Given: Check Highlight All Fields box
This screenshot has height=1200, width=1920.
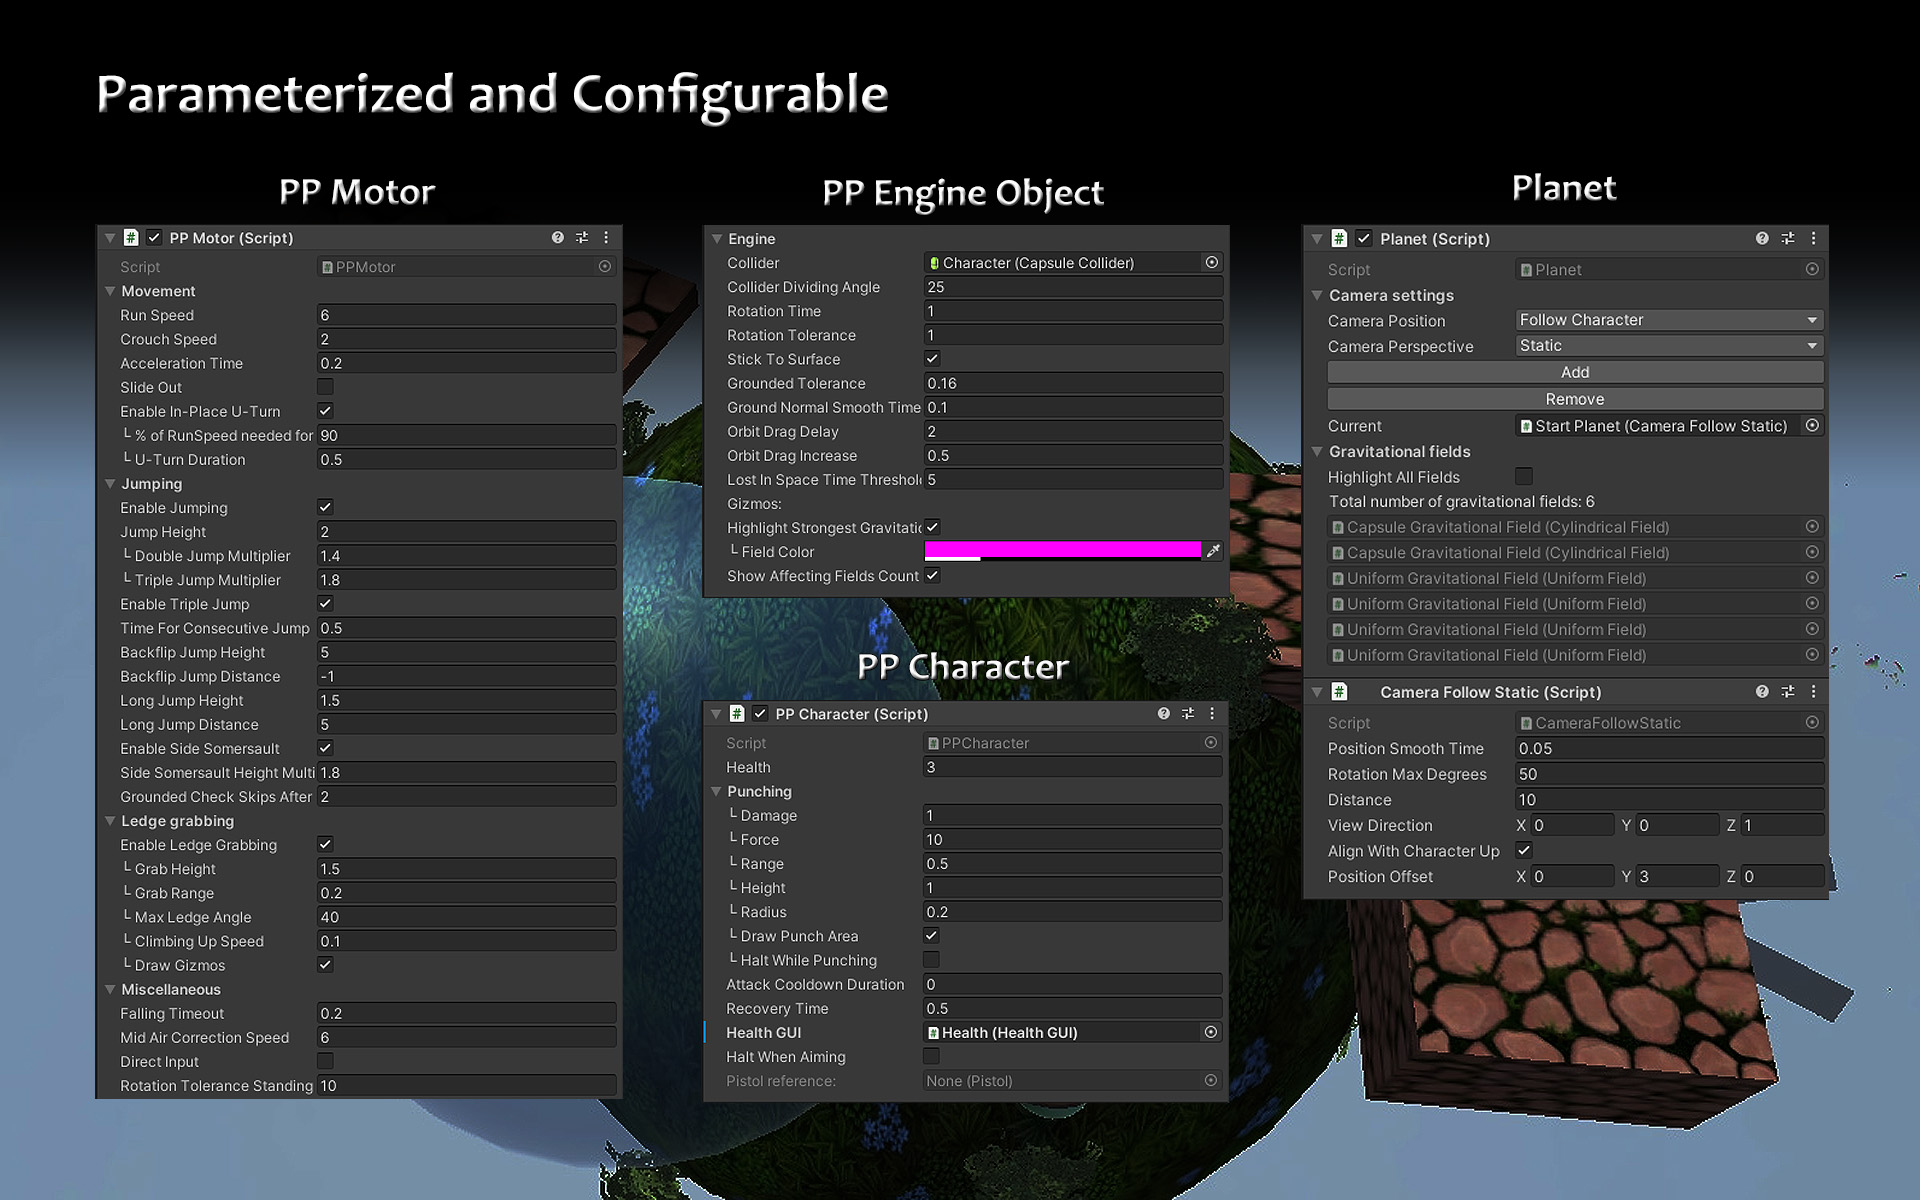Looking at the screenshot, I should point(1524,477).
